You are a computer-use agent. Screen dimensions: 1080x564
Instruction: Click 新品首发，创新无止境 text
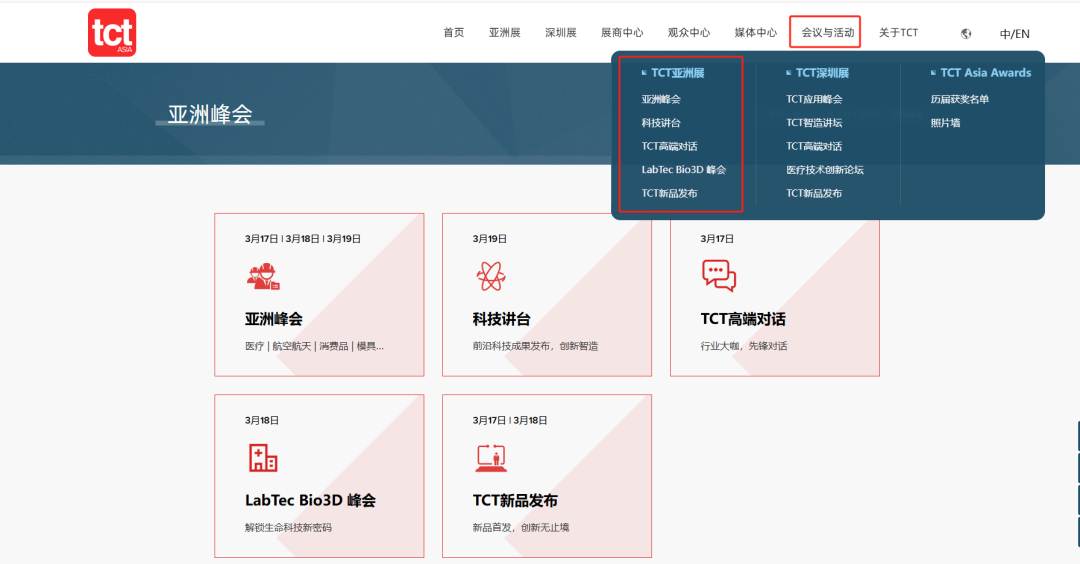[521, 528]
